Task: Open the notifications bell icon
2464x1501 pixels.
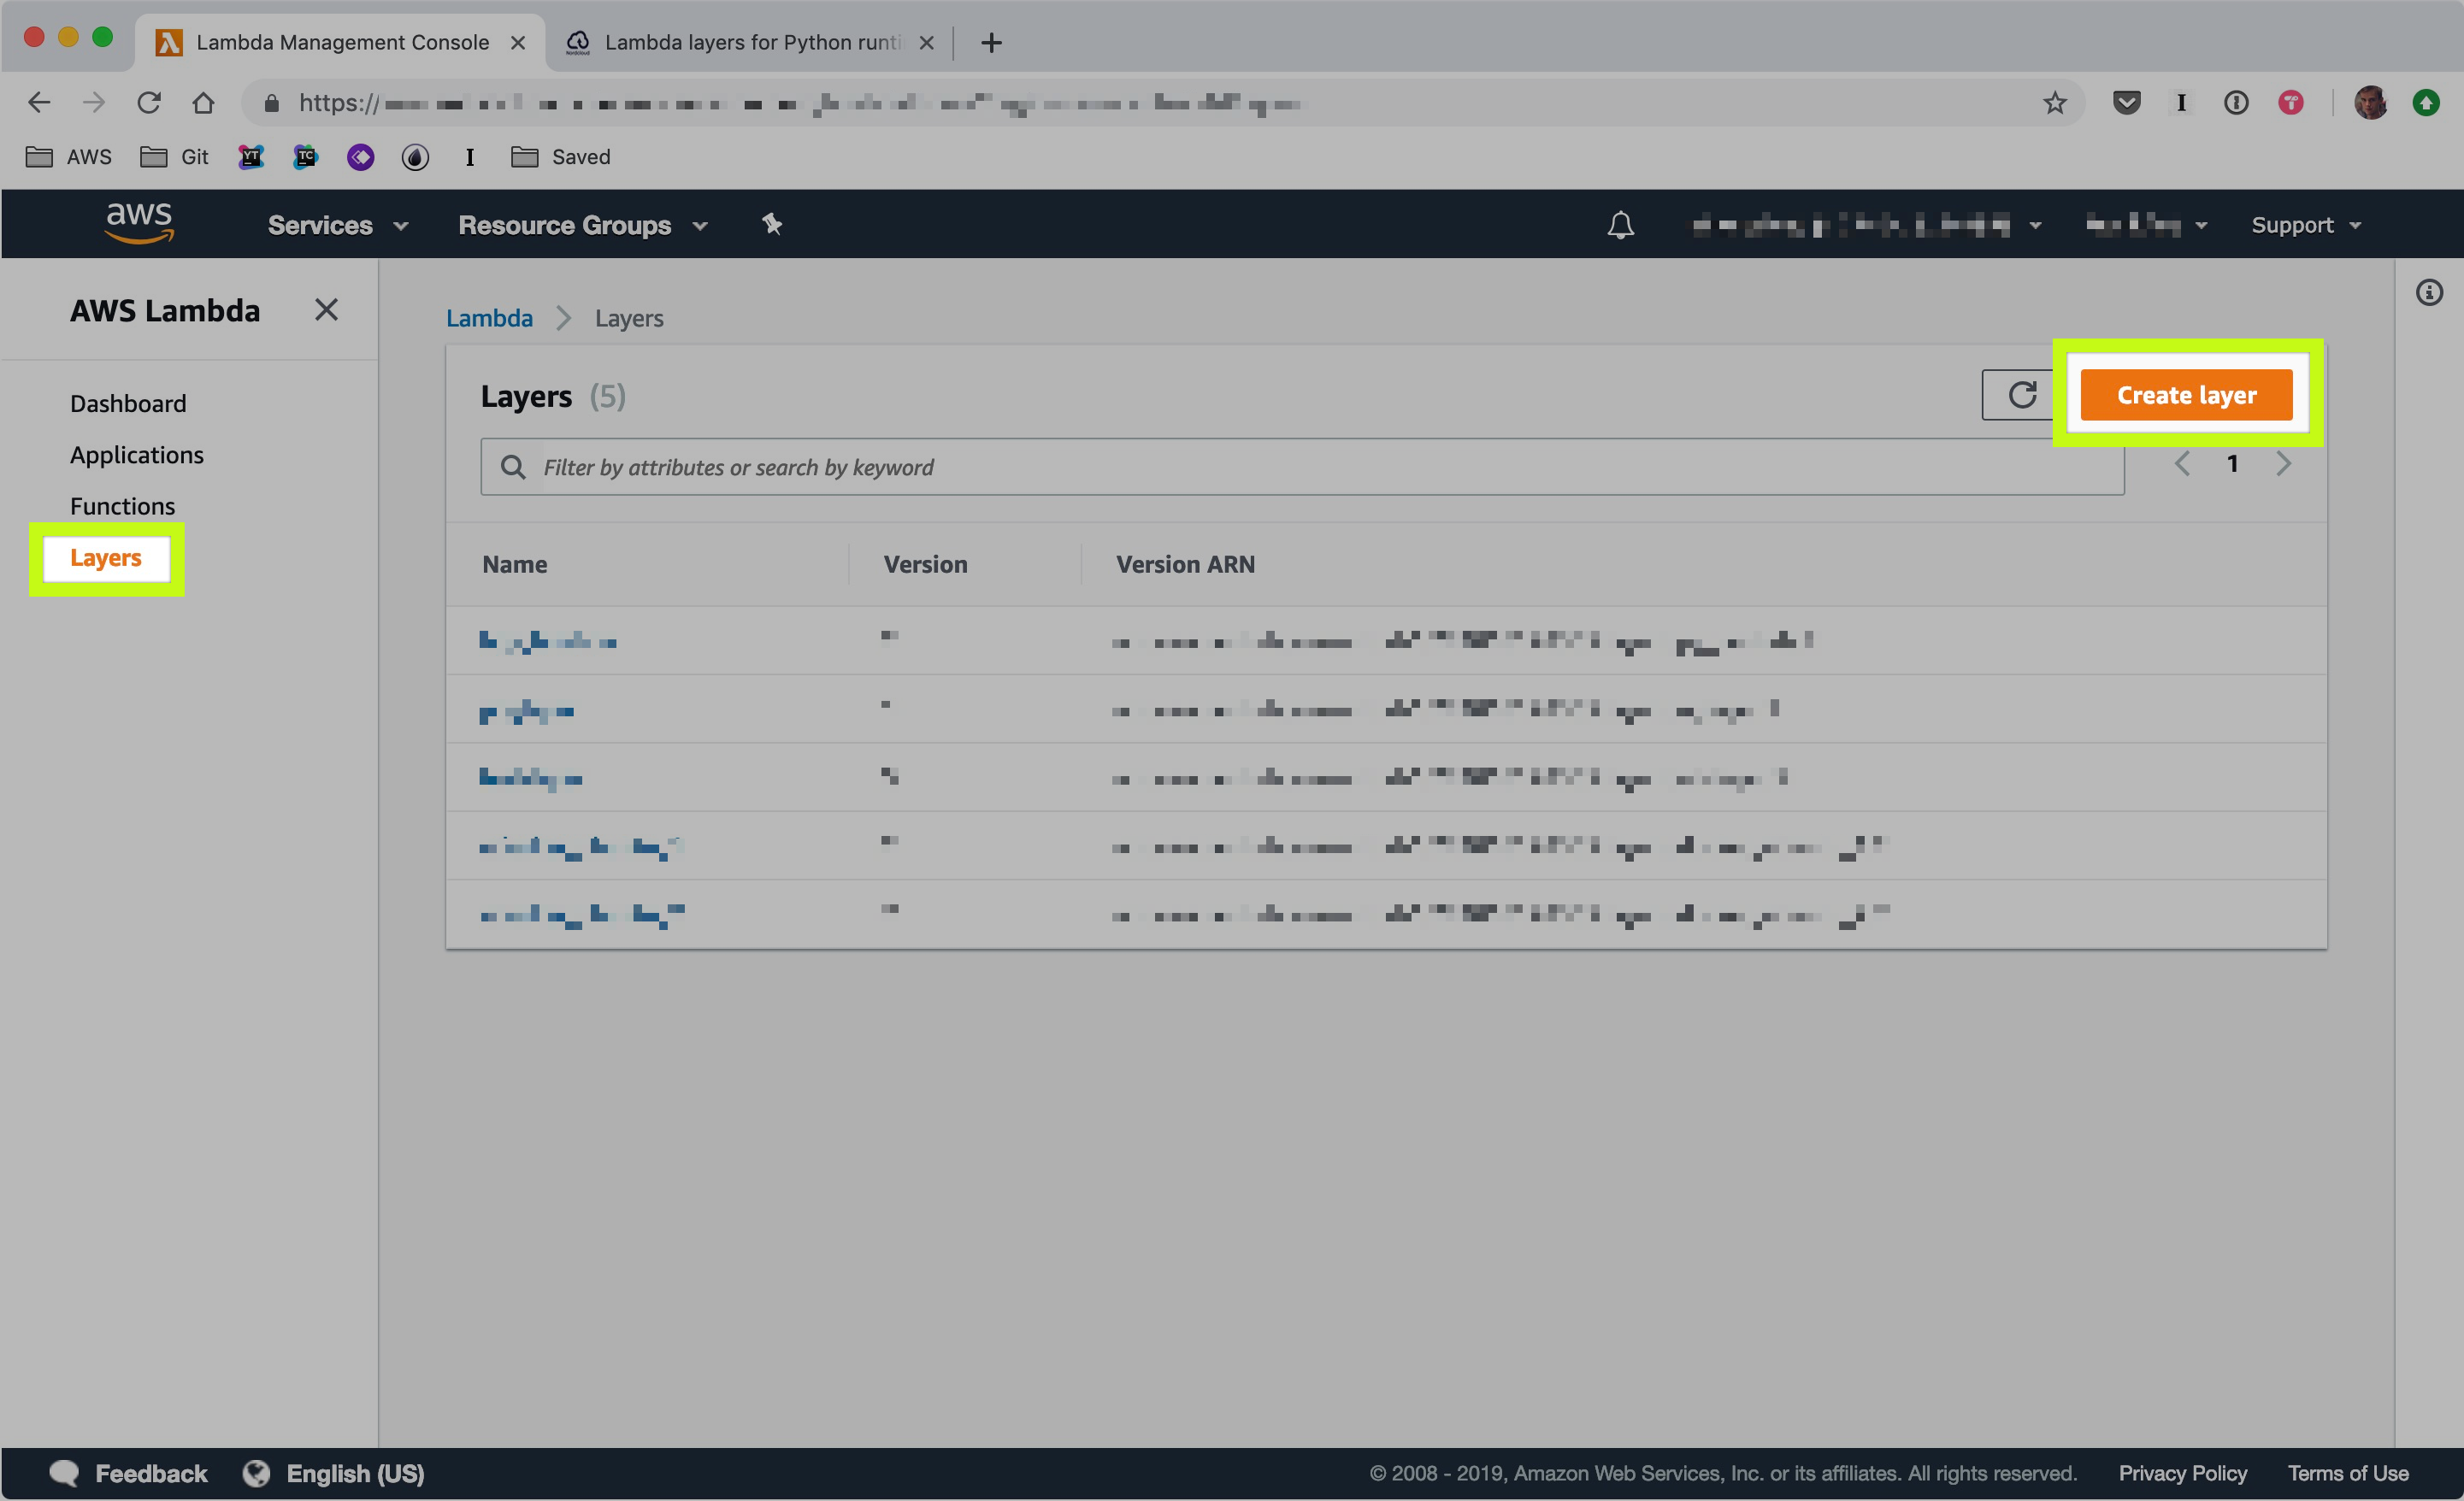Action: (1620, 225)
